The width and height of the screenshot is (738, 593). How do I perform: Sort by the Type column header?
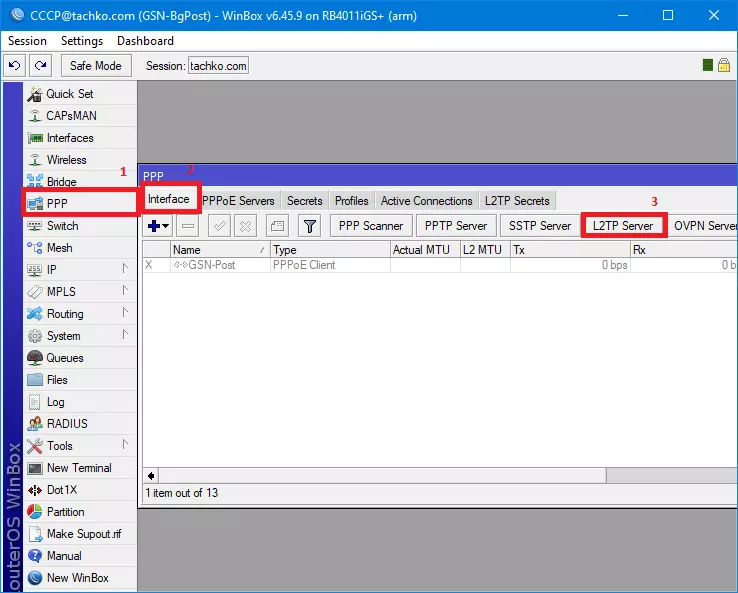tap(330, 250)
